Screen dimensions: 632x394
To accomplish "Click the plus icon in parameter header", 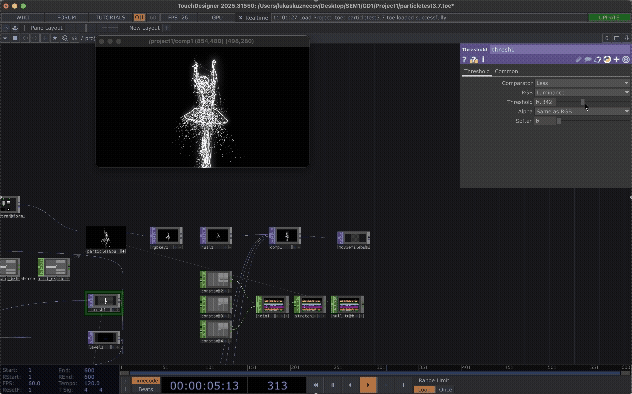I will click(616, 60).
